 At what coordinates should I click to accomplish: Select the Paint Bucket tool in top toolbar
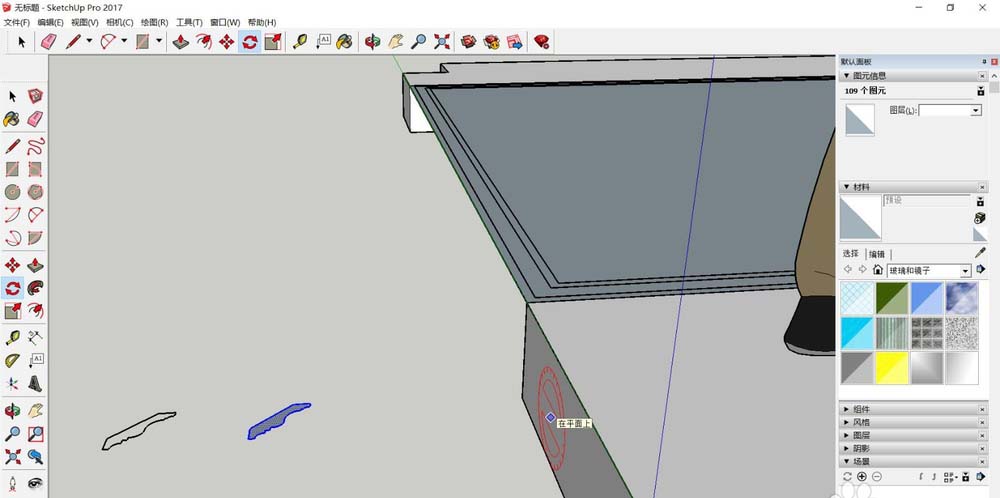pos(344,41)
